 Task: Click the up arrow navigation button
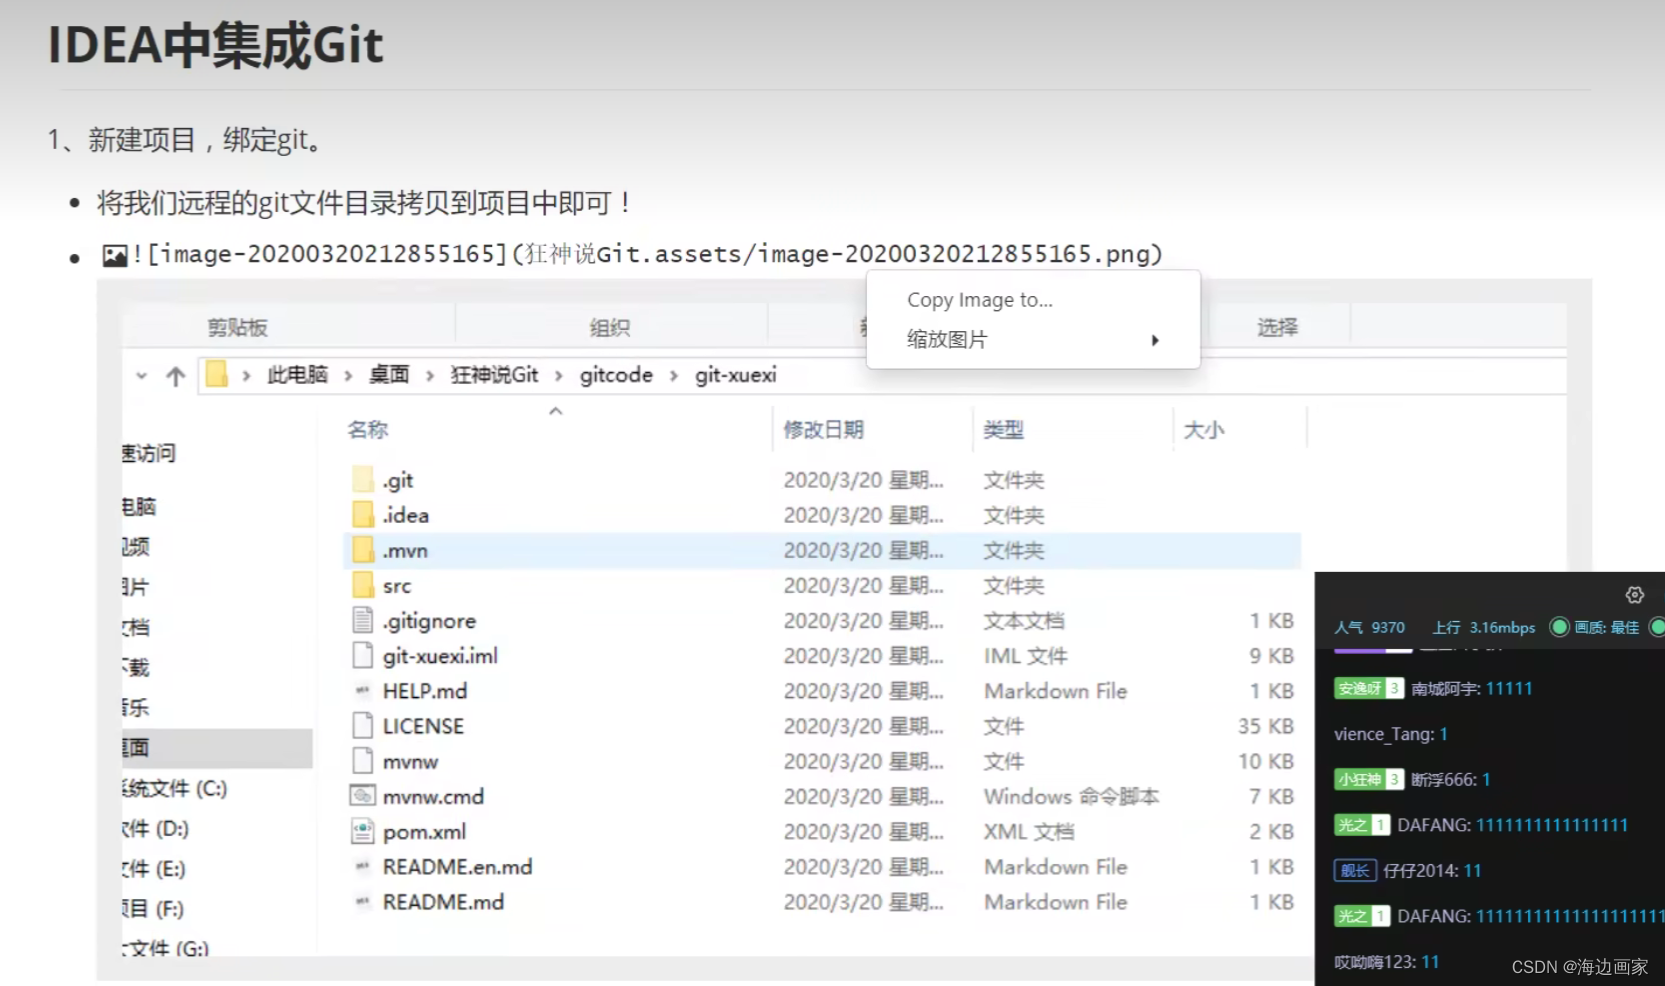click(x=176, y=376)
